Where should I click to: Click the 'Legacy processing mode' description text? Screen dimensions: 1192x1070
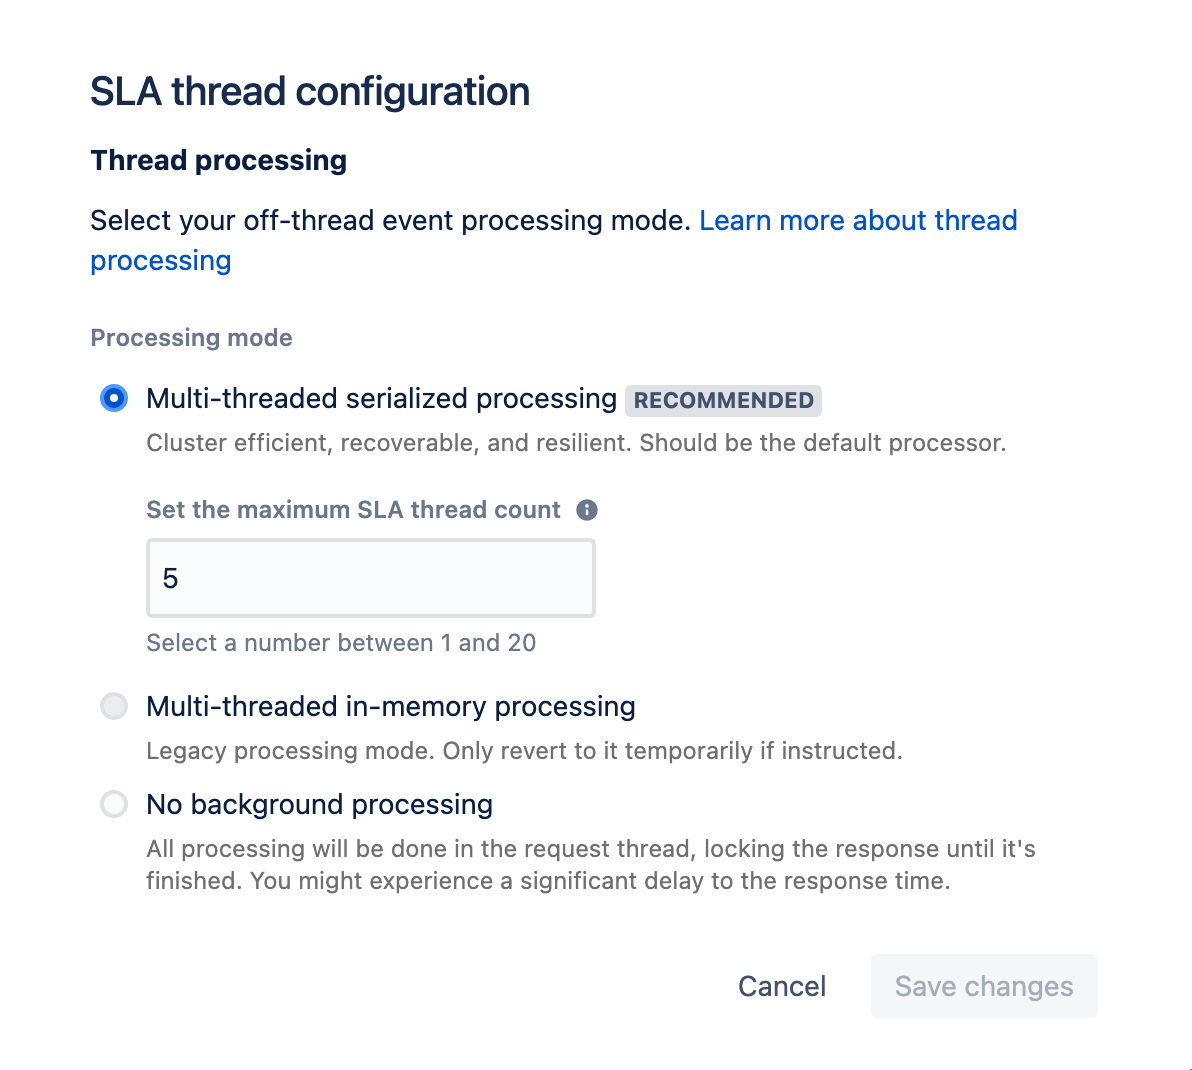[x=525, y=751]
